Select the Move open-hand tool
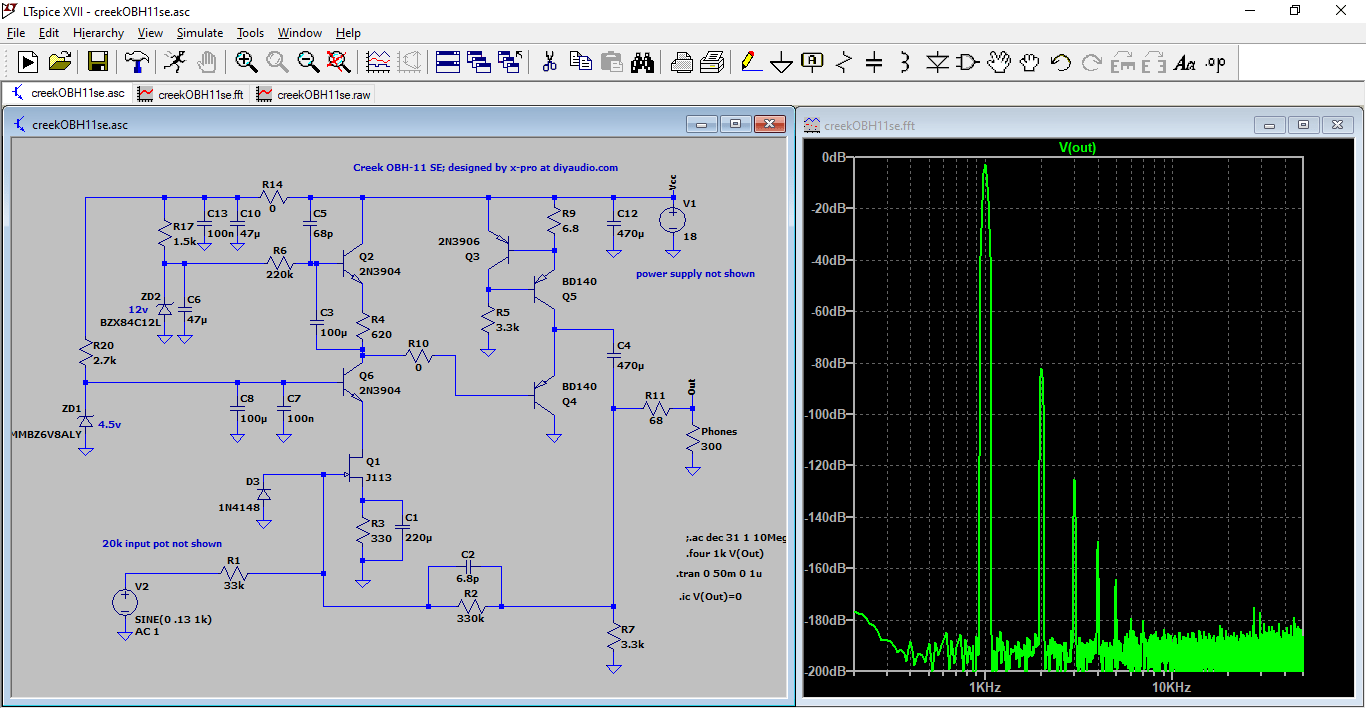The width and height of the screenshot is (1366, 708). click(999, 62)
